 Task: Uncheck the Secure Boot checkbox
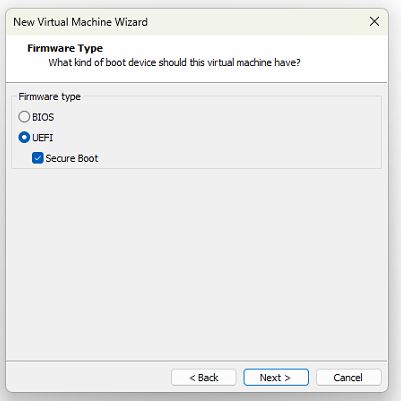pyautogui.click(x=38, y=158)
